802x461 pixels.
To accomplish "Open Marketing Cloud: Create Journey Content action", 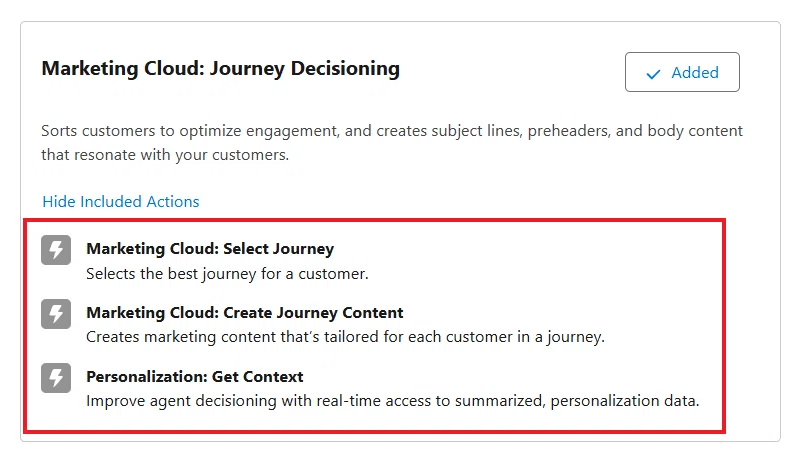I will point(244,313).
